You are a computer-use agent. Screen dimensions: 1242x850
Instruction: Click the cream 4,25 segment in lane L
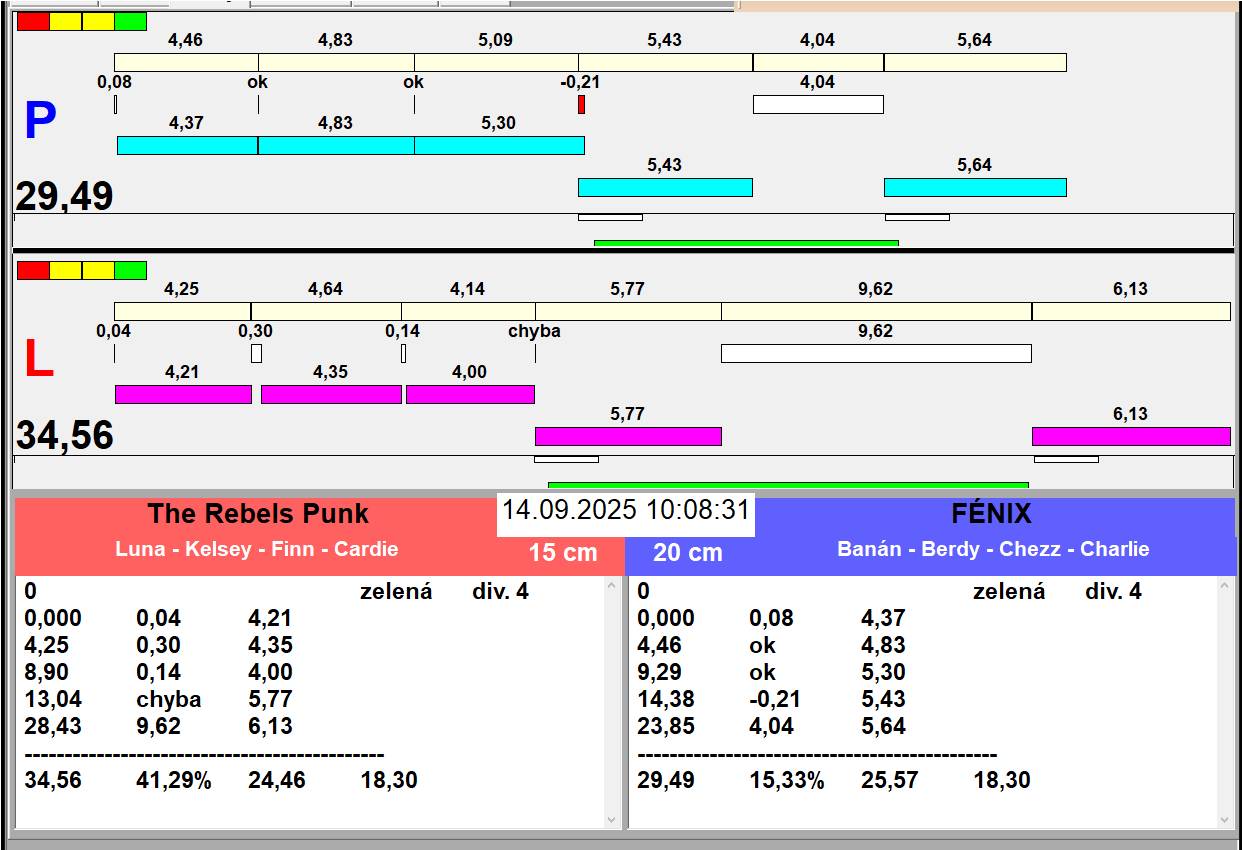pyautogui.click(x=182, y=311)
